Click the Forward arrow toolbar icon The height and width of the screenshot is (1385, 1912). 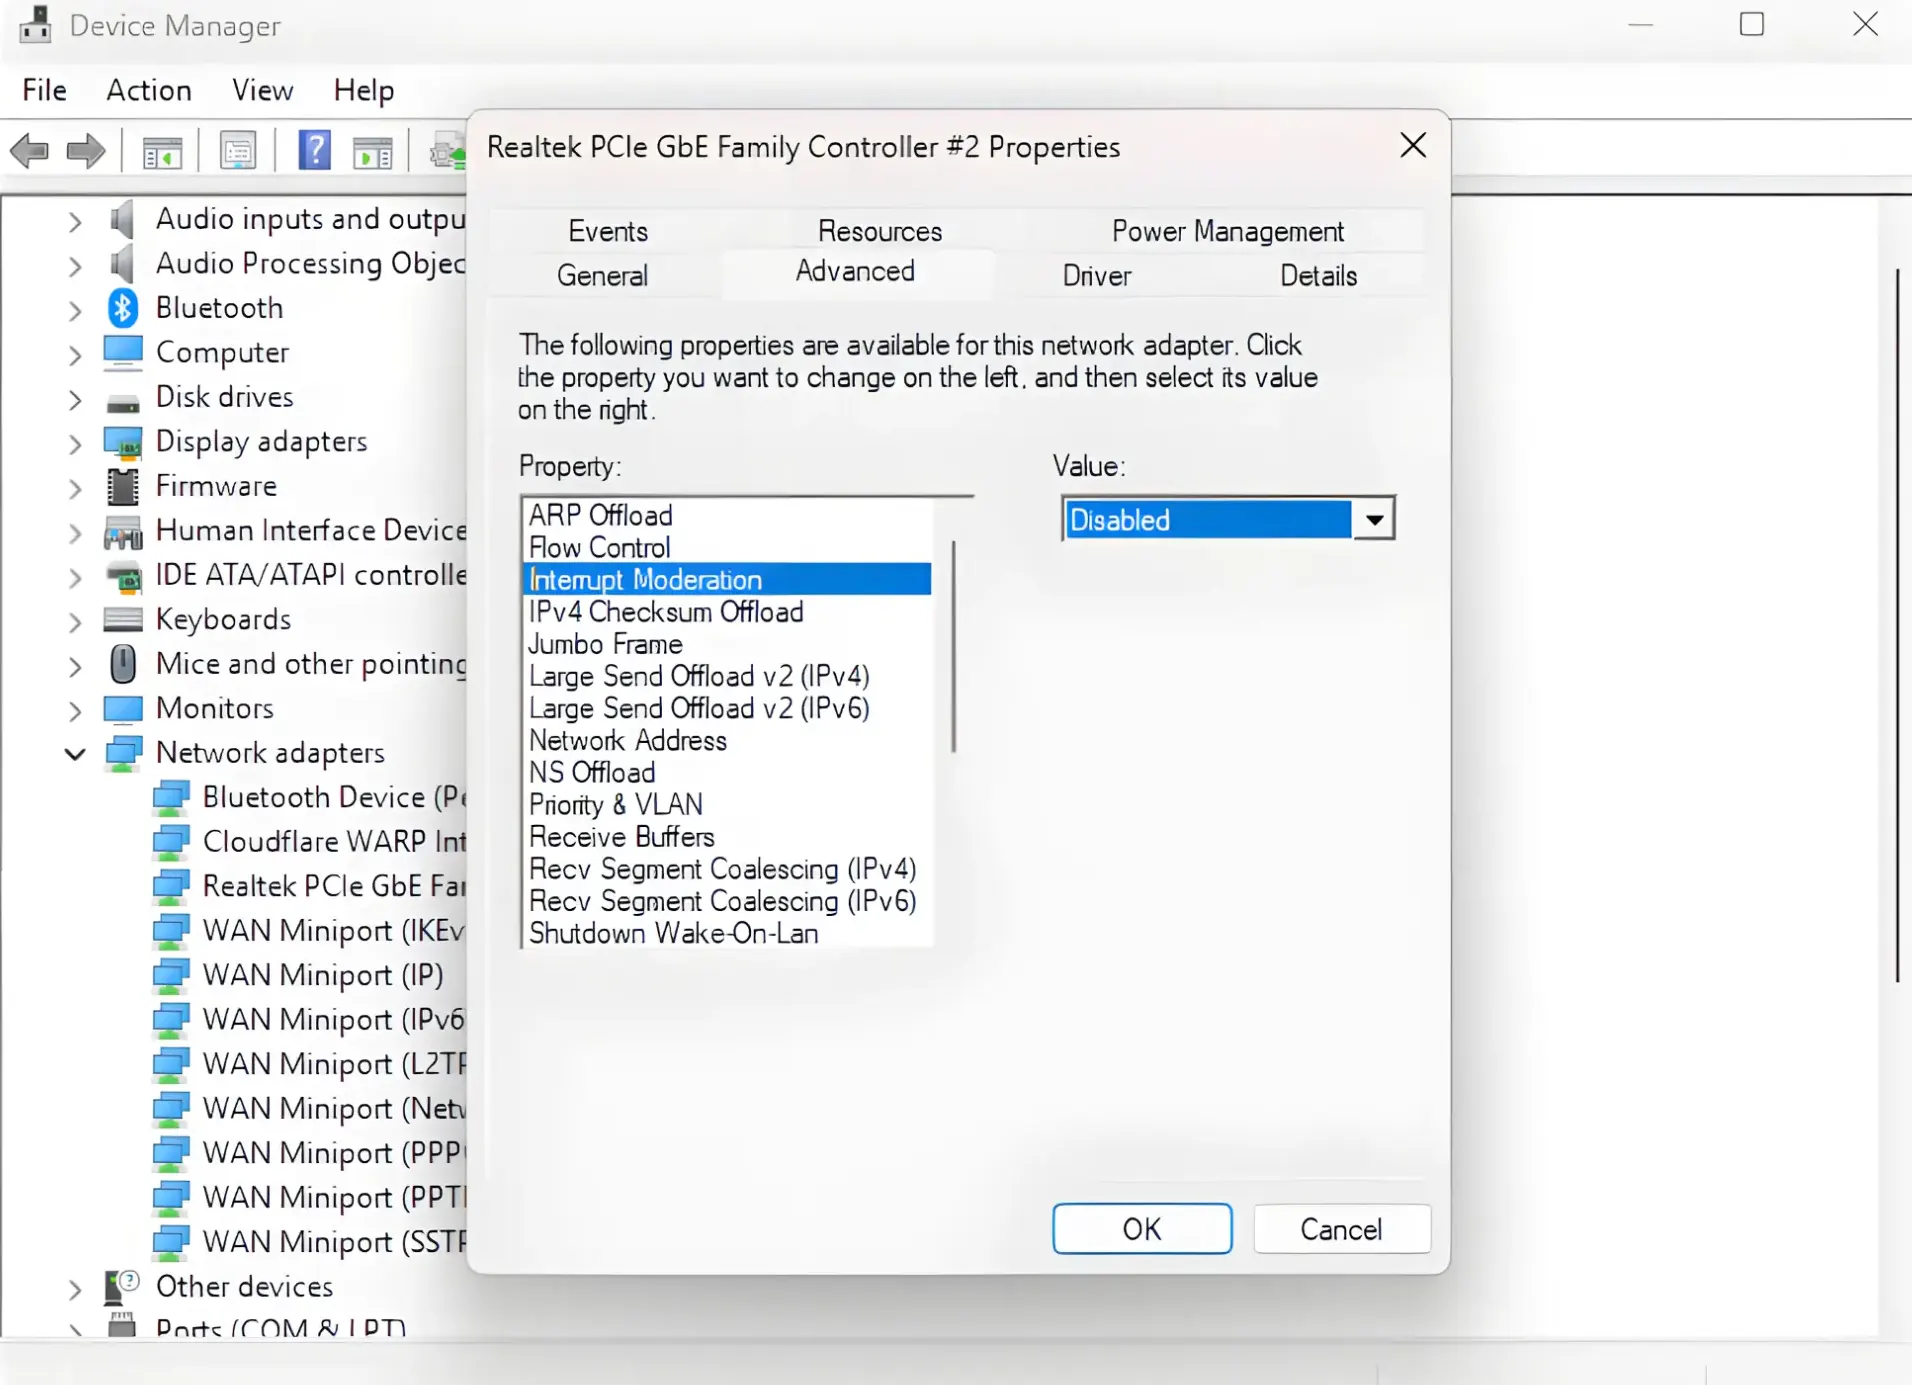85,152
